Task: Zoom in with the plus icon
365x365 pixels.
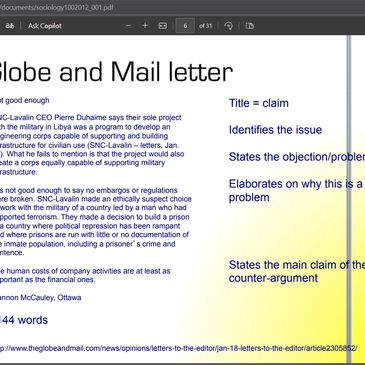Action: pos(145,26)
